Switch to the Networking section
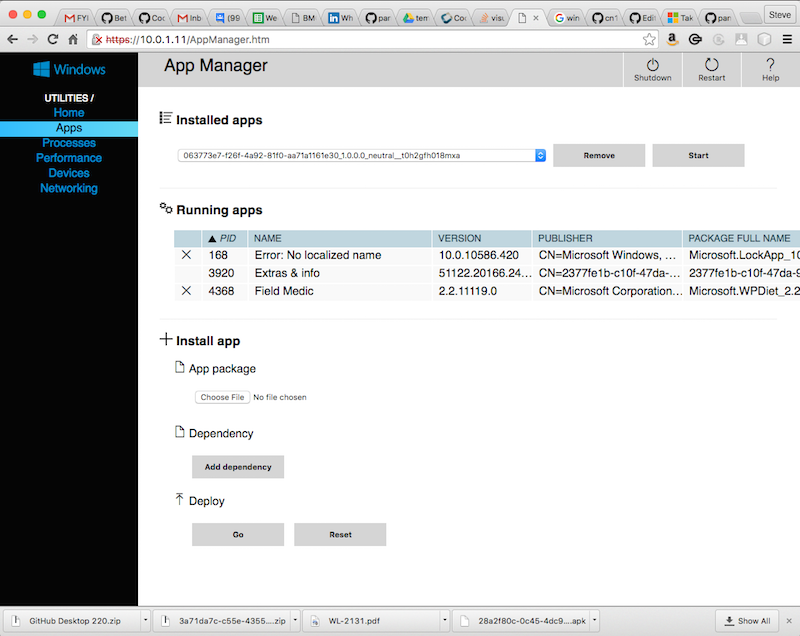 click(68, 188)
